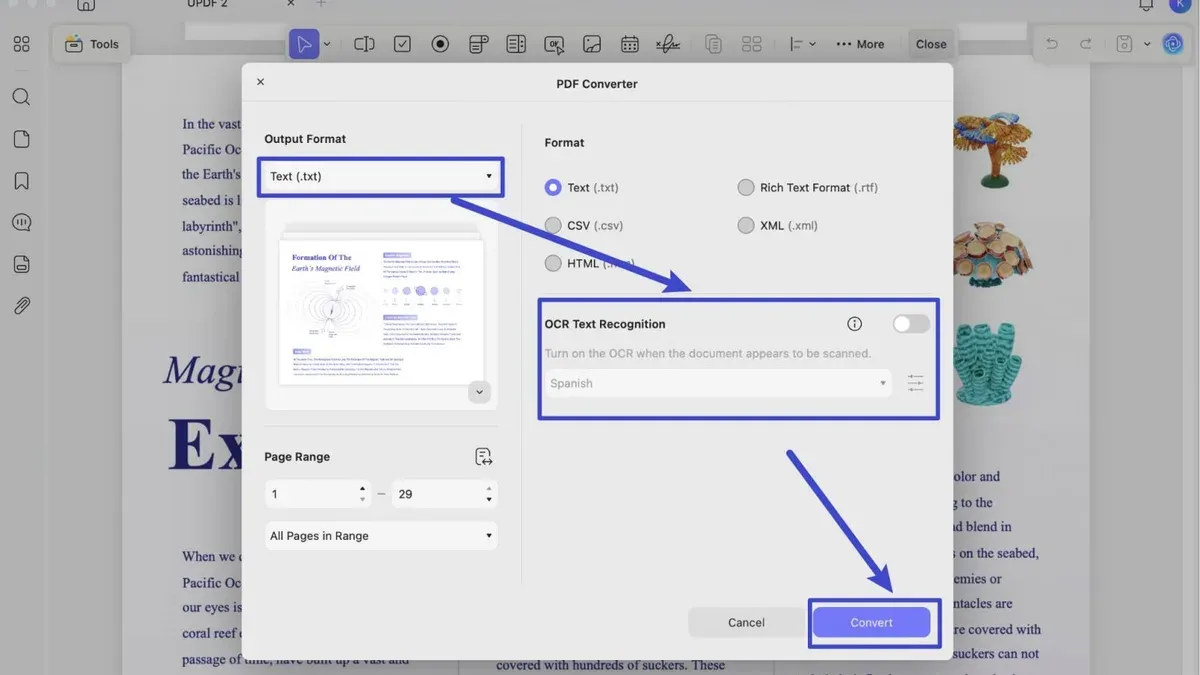Viewport: 1200px width, 675px height.
Task: Select the arrow selection tool
Action: [304, 44]
